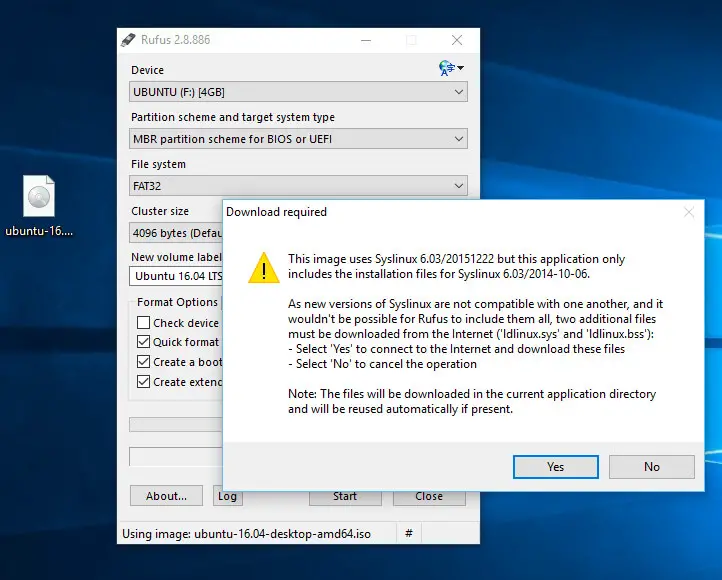The image size is (722, 580).
Task: Click the New volume label field
Action: click(176, 276)
